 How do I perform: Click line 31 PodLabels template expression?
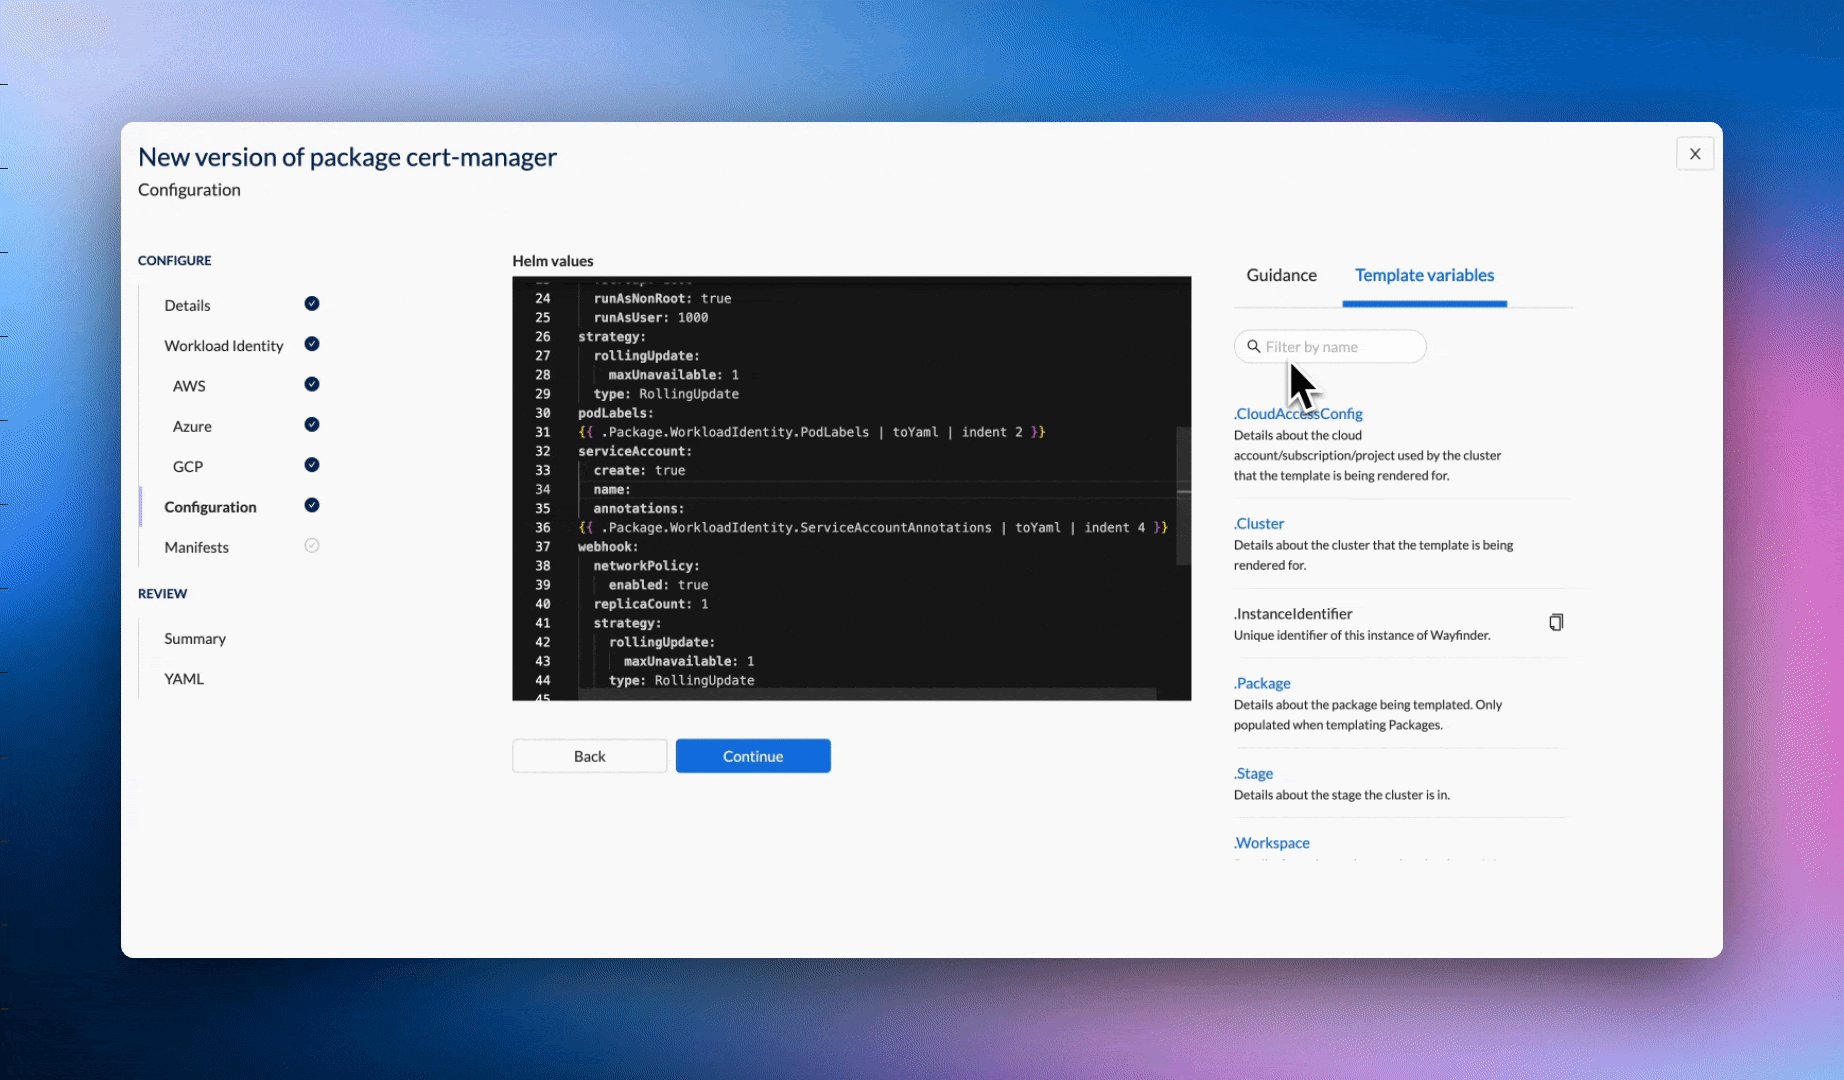[811, 432]
